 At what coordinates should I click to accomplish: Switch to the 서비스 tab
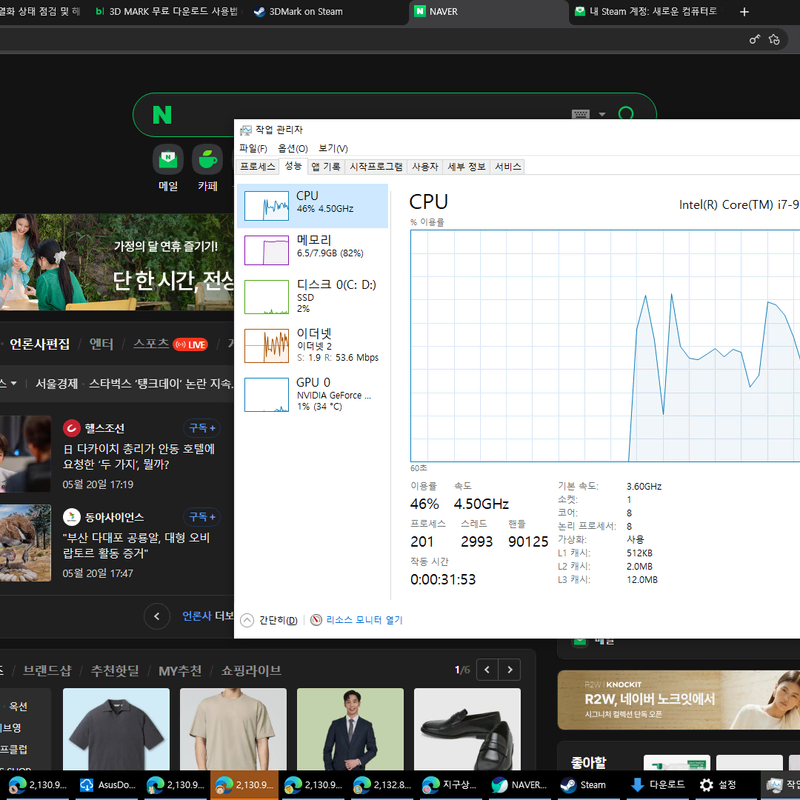508,167
